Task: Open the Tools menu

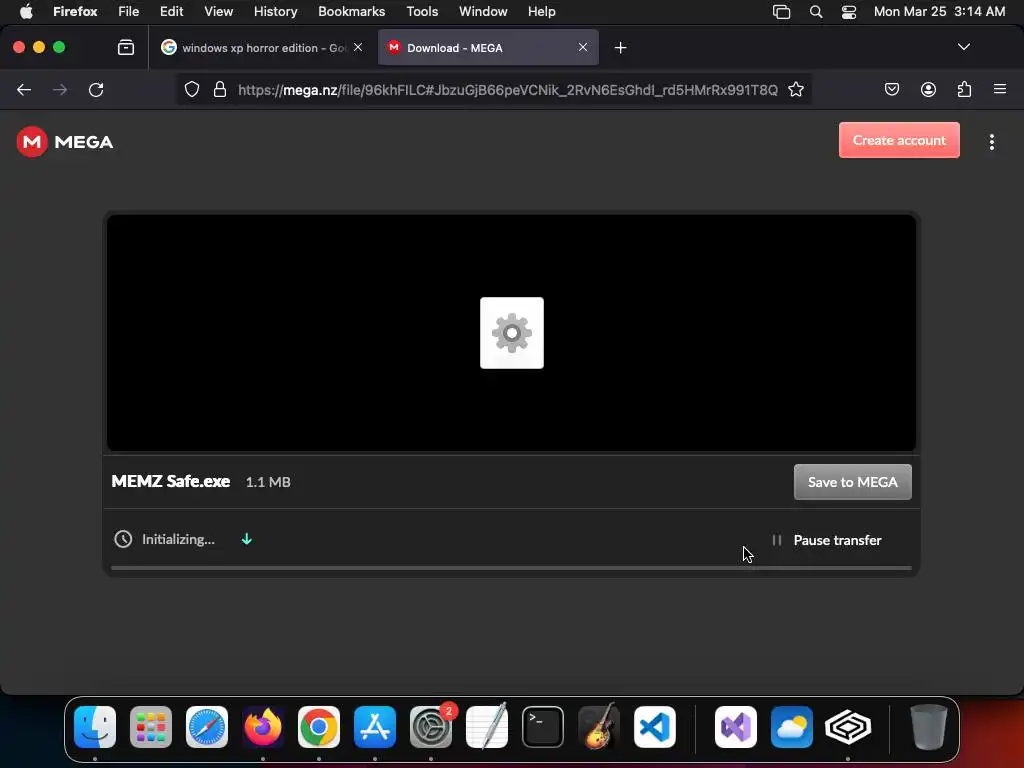Action: pos(422,12)
